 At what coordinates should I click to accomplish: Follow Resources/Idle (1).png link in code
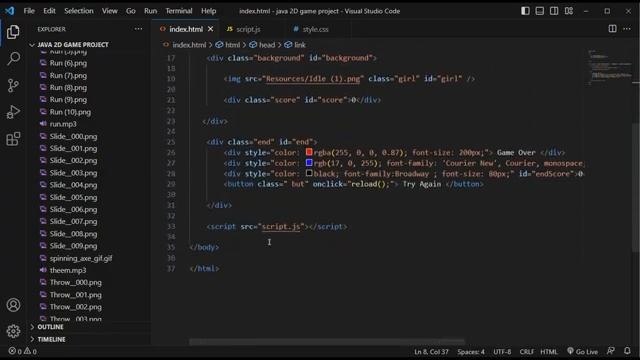313,78
